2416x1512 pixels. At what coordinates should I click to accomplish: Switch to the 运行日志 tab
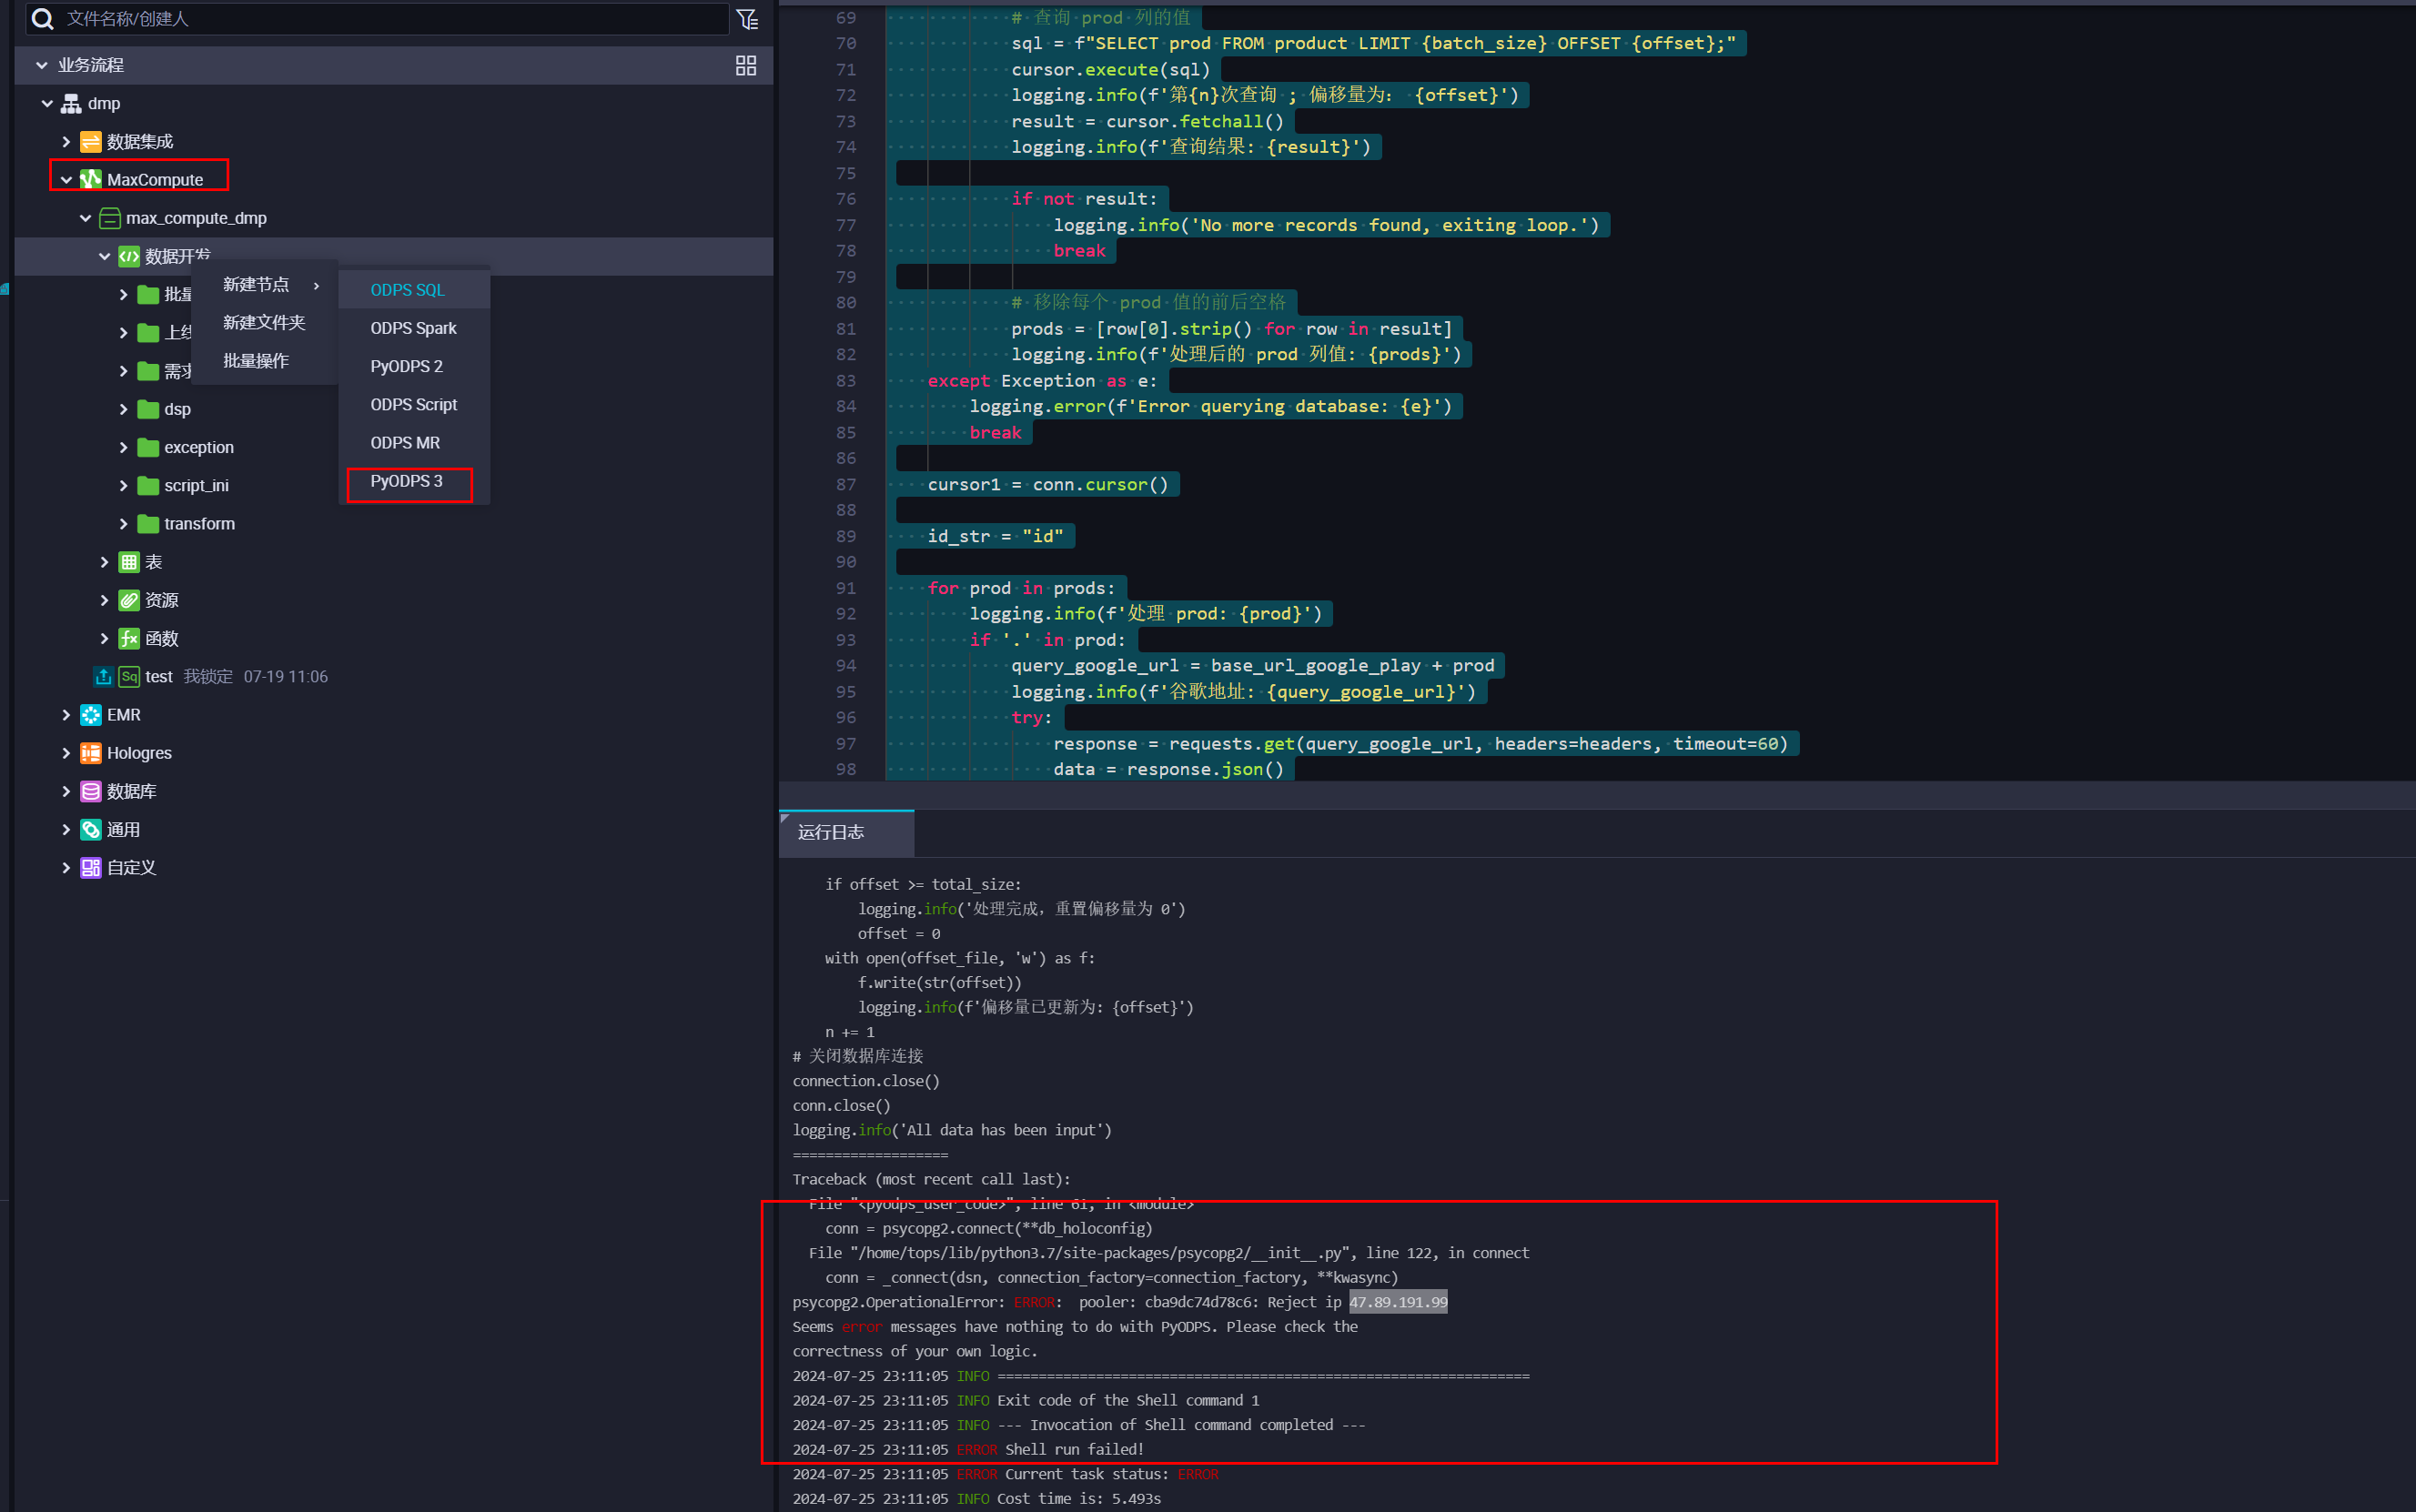846,833
